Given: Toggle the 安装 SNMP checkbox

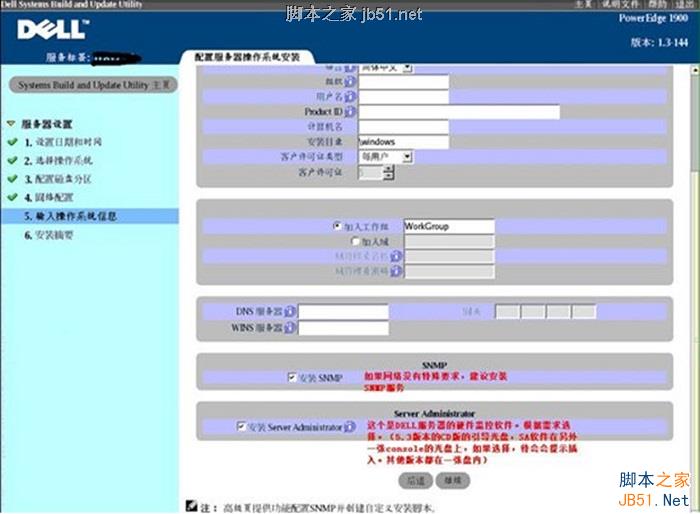Looking at the screenshot, I should [292, 377].
